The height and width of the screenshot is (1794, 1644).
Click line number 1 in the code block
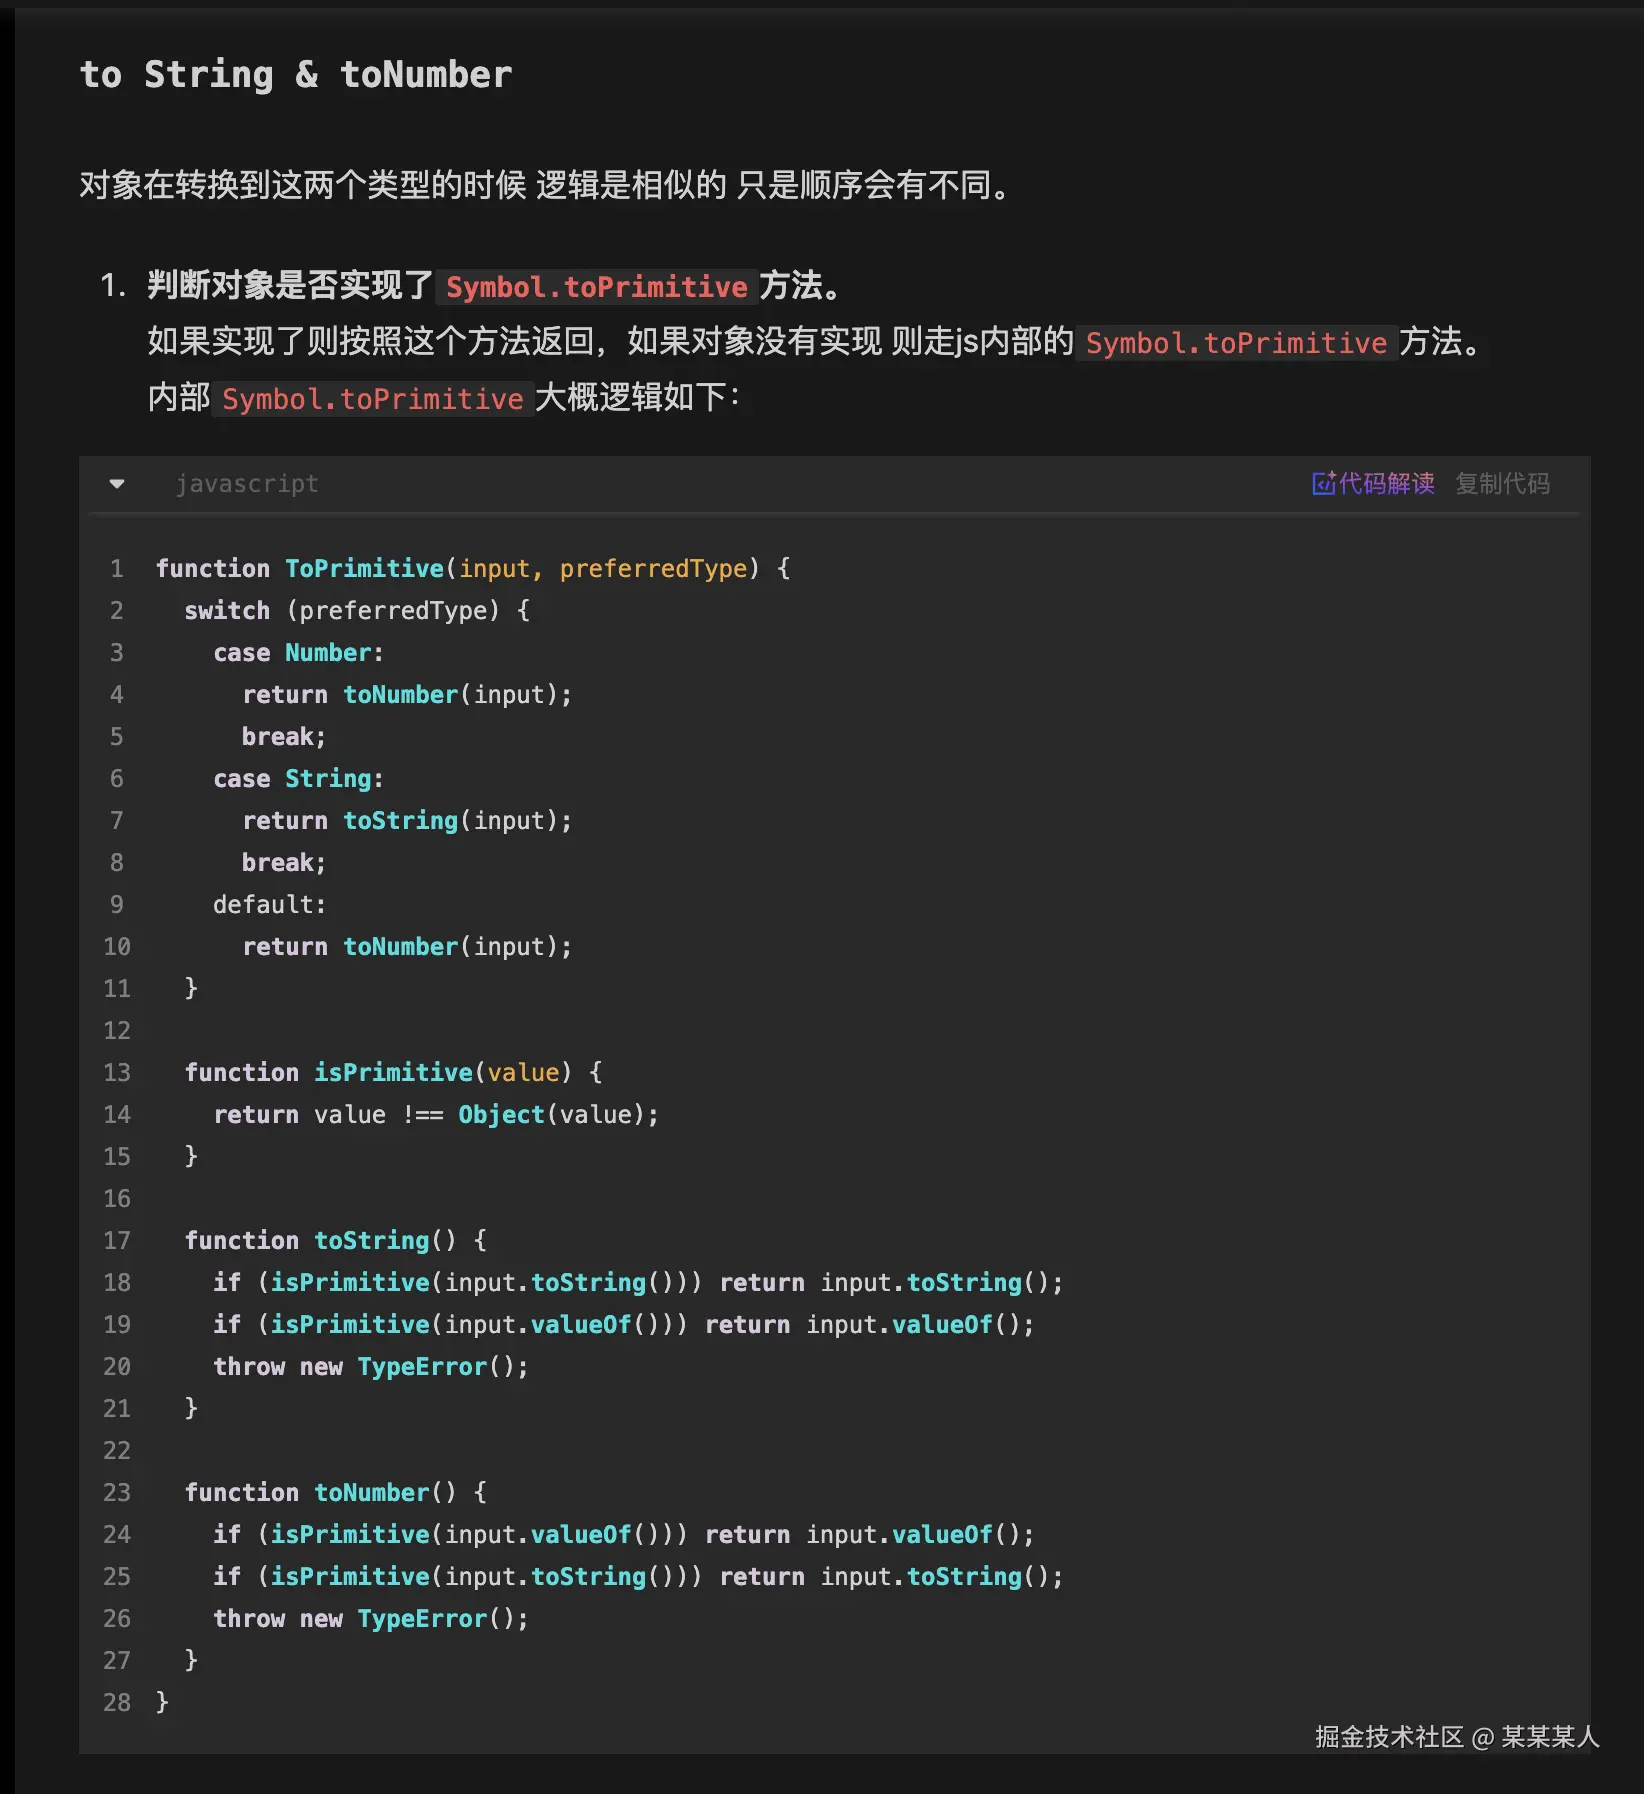tap(117, 568)
